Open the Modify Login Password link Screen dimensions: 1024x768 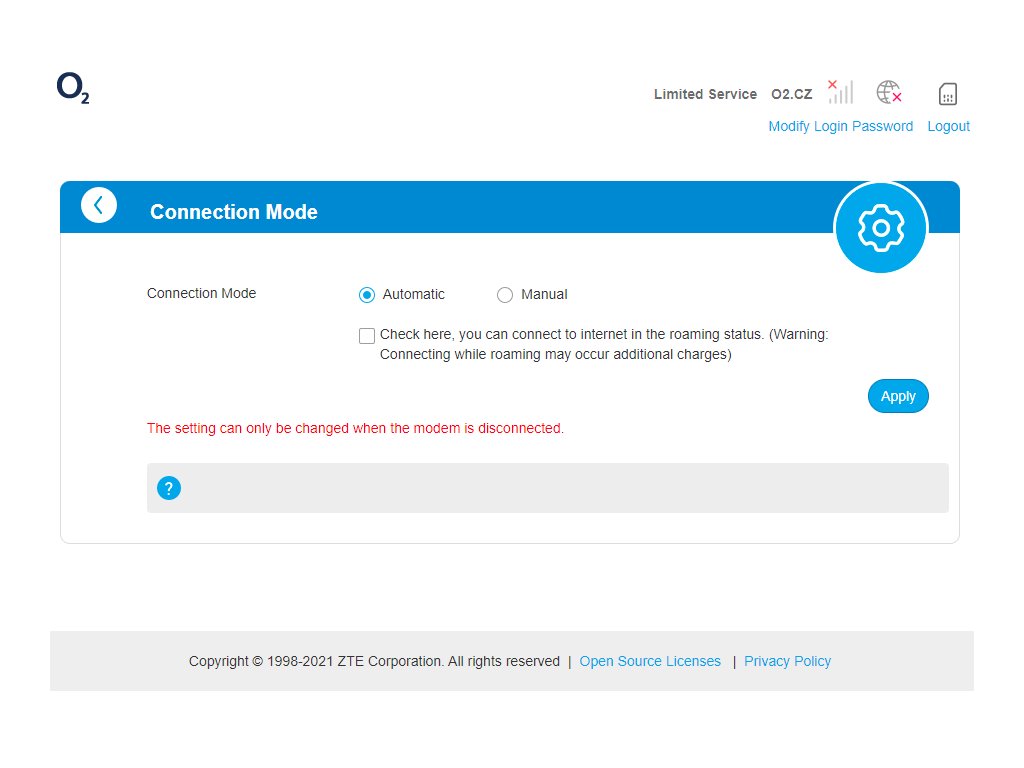point(840,126)
